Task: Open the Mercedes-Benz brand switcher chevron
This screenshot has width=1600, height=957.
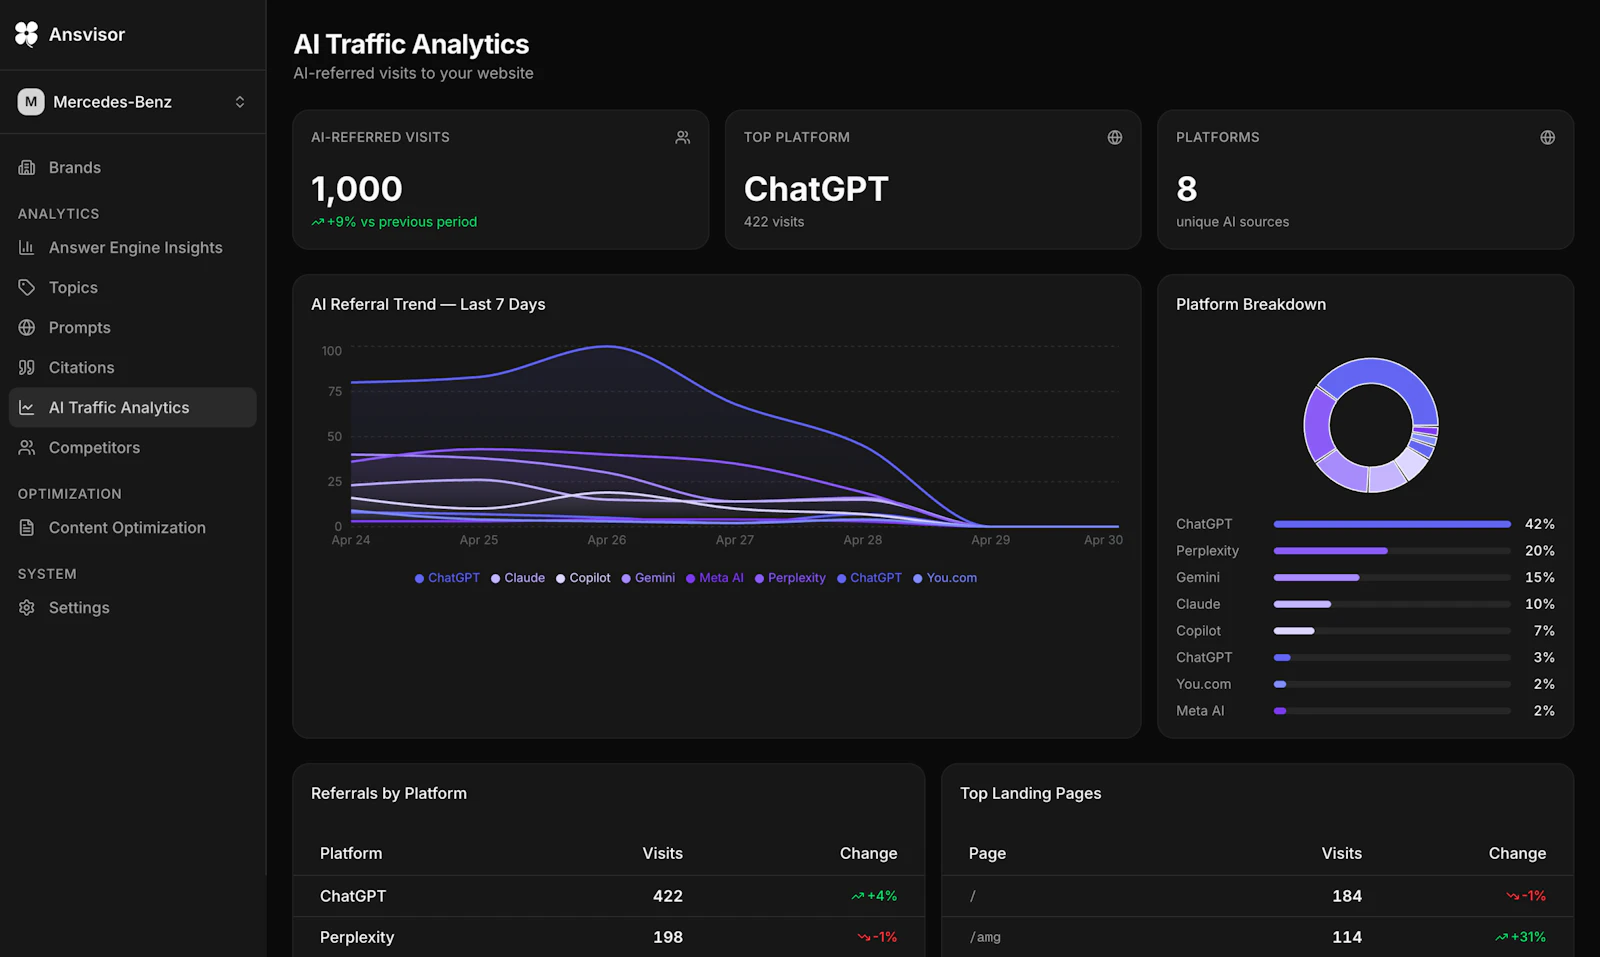Action: pos(240,102)
